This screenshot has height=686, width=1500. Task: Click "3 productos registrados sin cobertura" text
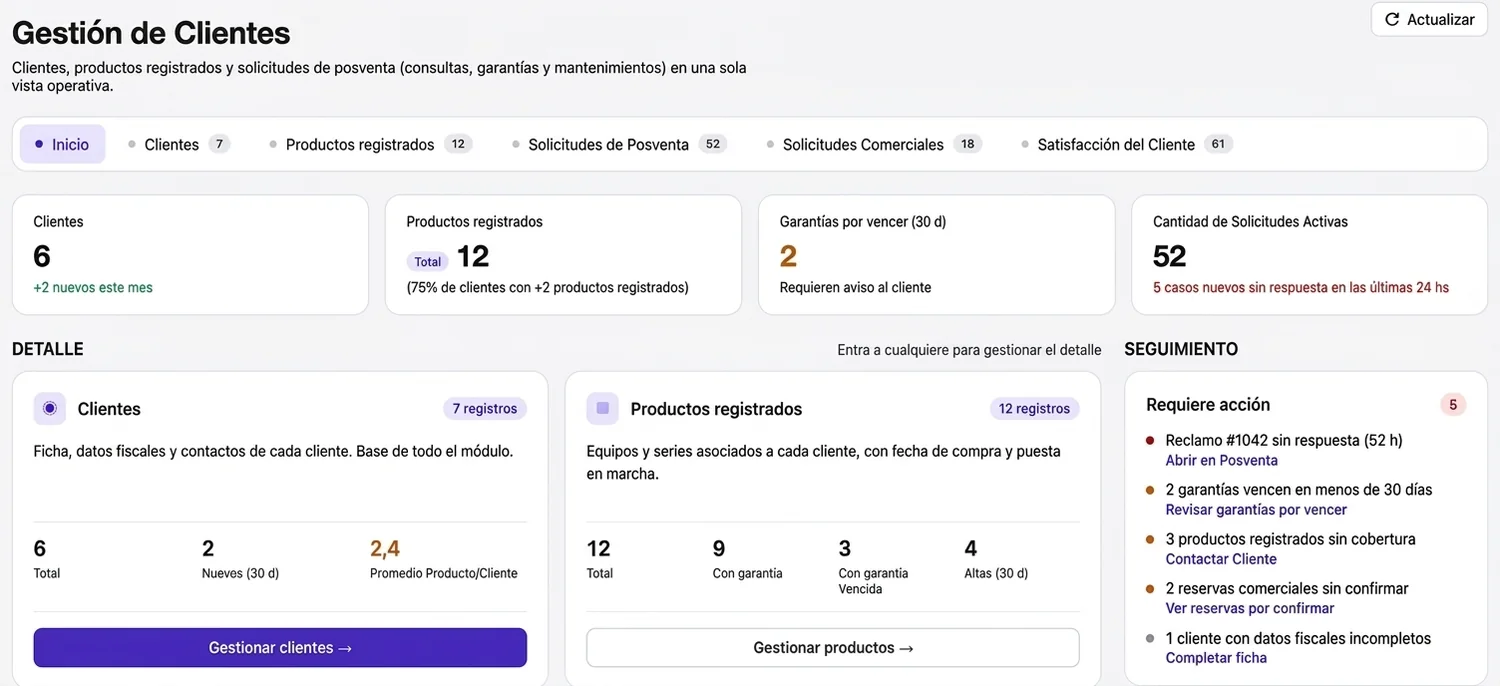1291,539
